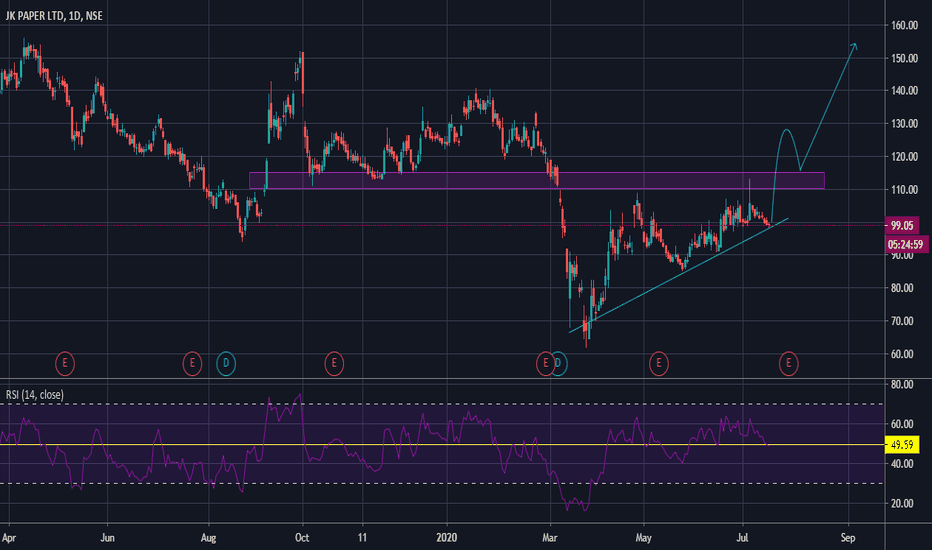This screenshot has width=932, height=550.
Task: Click the 05:24:59 bar countdown label
Action: 905,244
